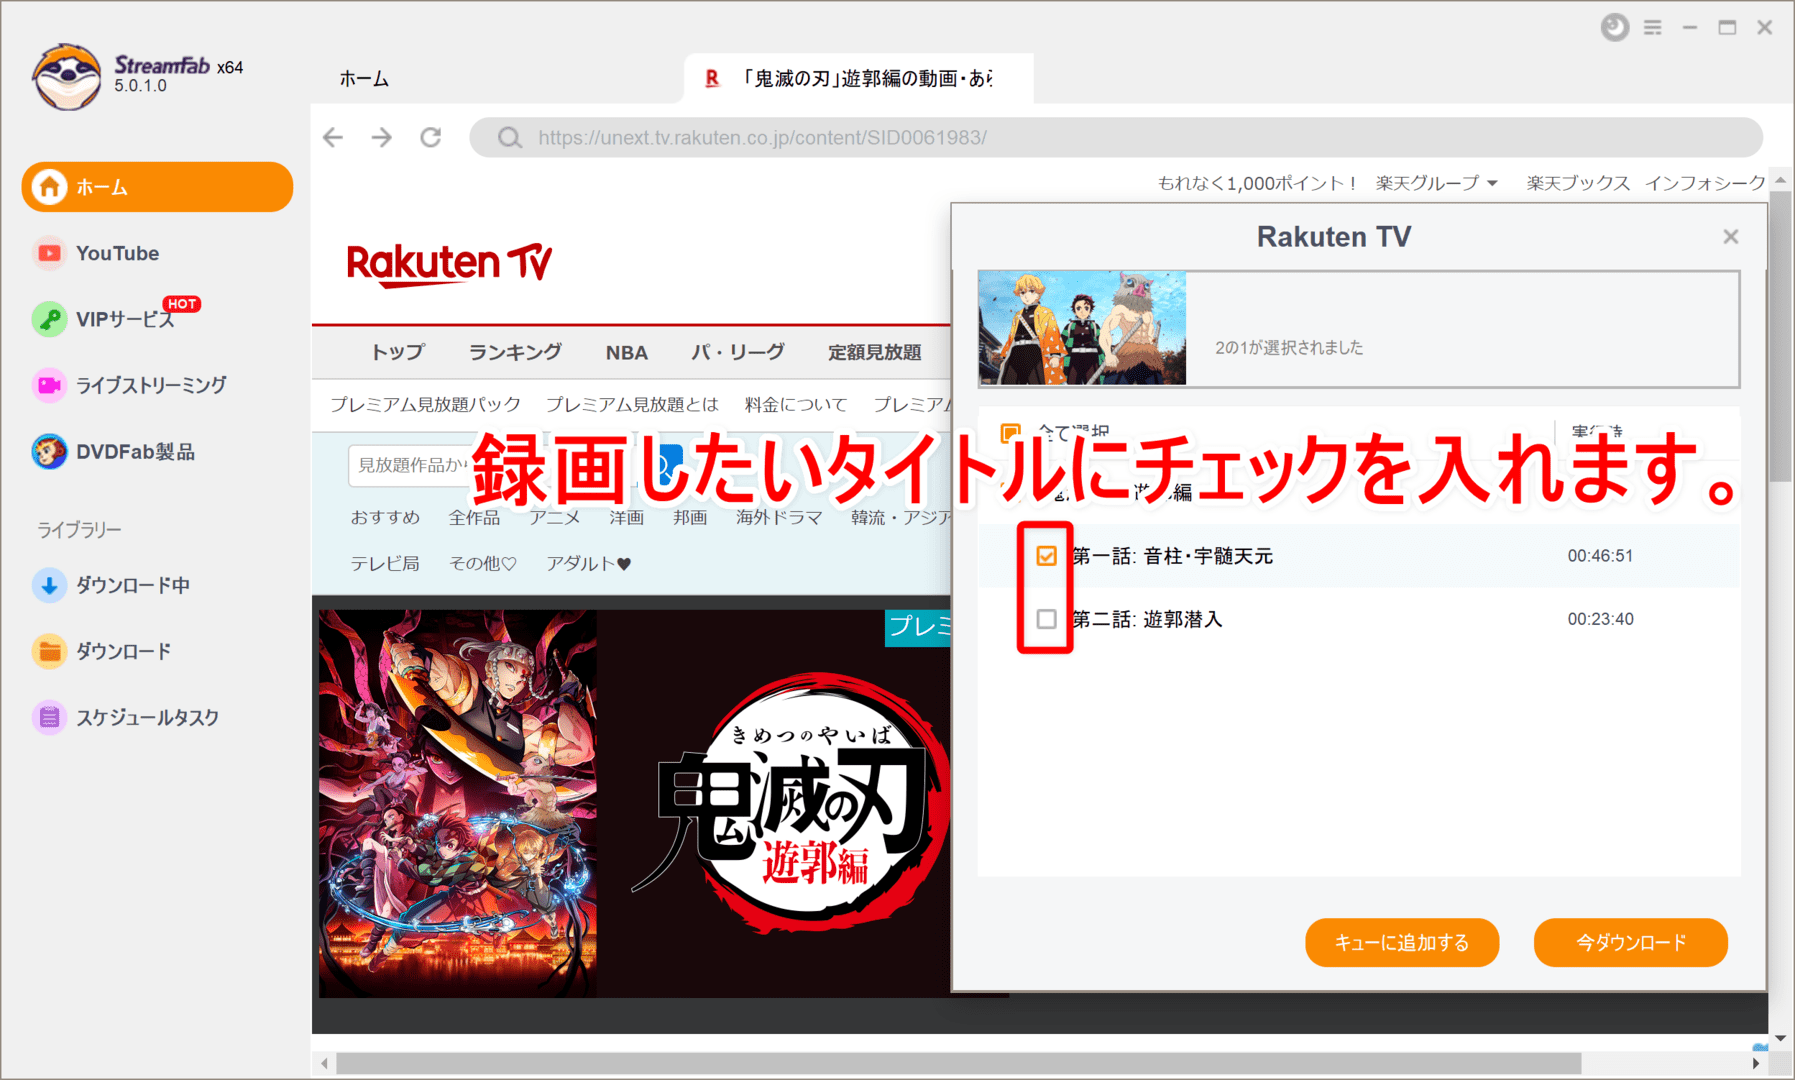
Task: Switch to the ホーム tab
Action: click(x=364, y=78)
